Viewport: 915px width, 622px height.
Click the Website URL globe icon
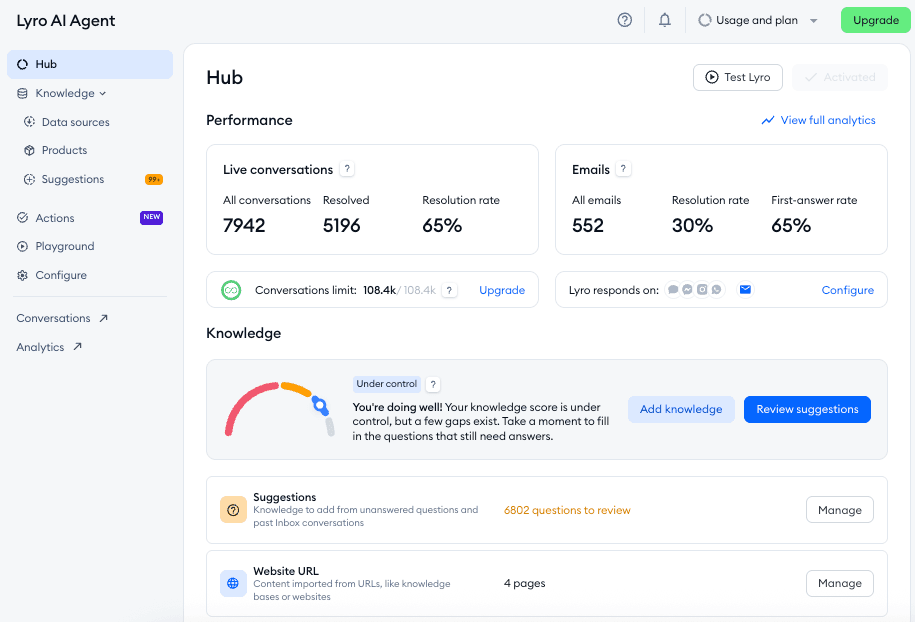(233, 583)
